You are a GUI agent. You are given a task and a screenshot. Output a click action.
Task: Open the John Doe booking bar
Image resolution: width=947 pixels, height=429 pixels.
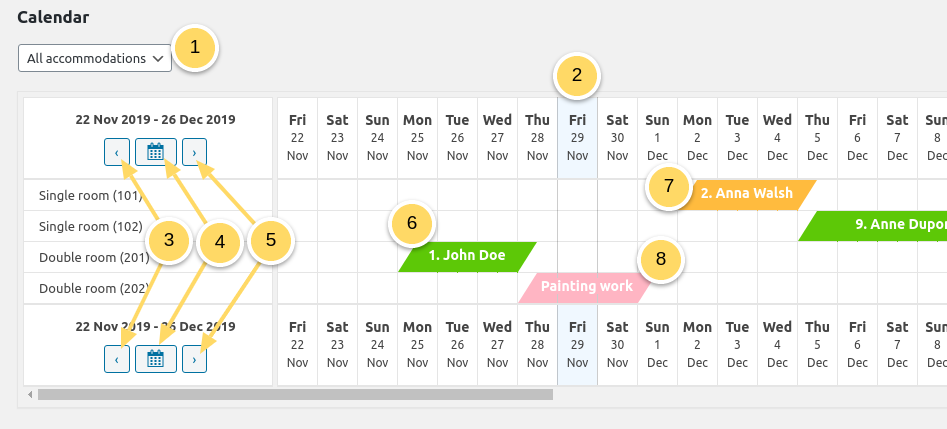click(467, 256)
